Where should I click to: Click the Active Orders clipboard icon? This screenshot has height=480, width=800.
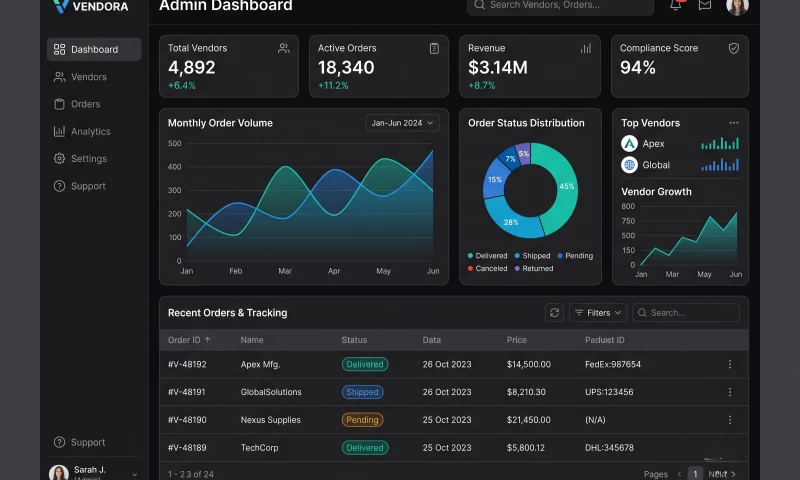pos(434,48)
